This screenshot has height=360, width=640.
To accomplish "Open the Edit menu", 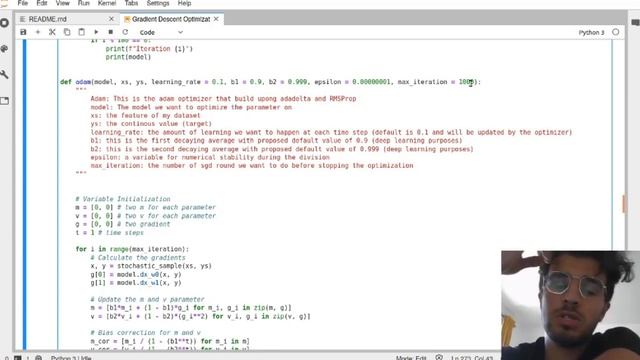I will 42,3.
